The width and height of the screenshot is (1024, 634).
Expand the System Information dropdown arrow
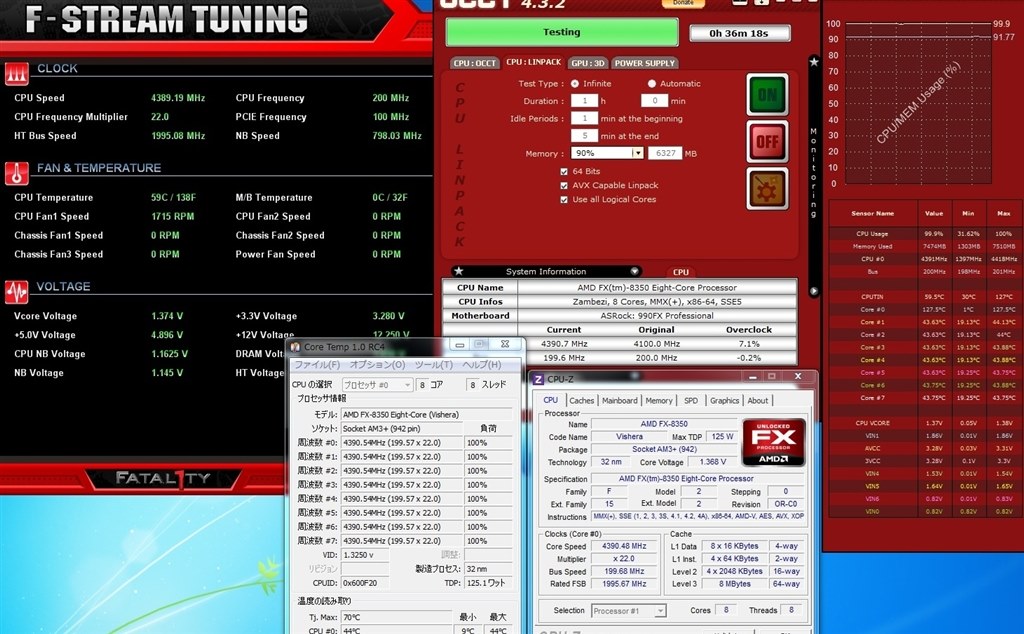(x=634, y=271)
